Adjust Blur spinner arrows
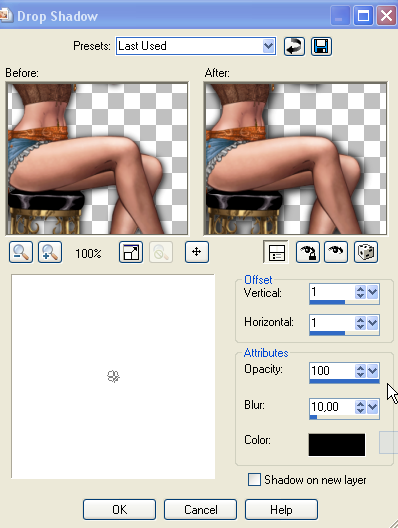This screenshot has width=398, height=528. click(x=360, y=407)
